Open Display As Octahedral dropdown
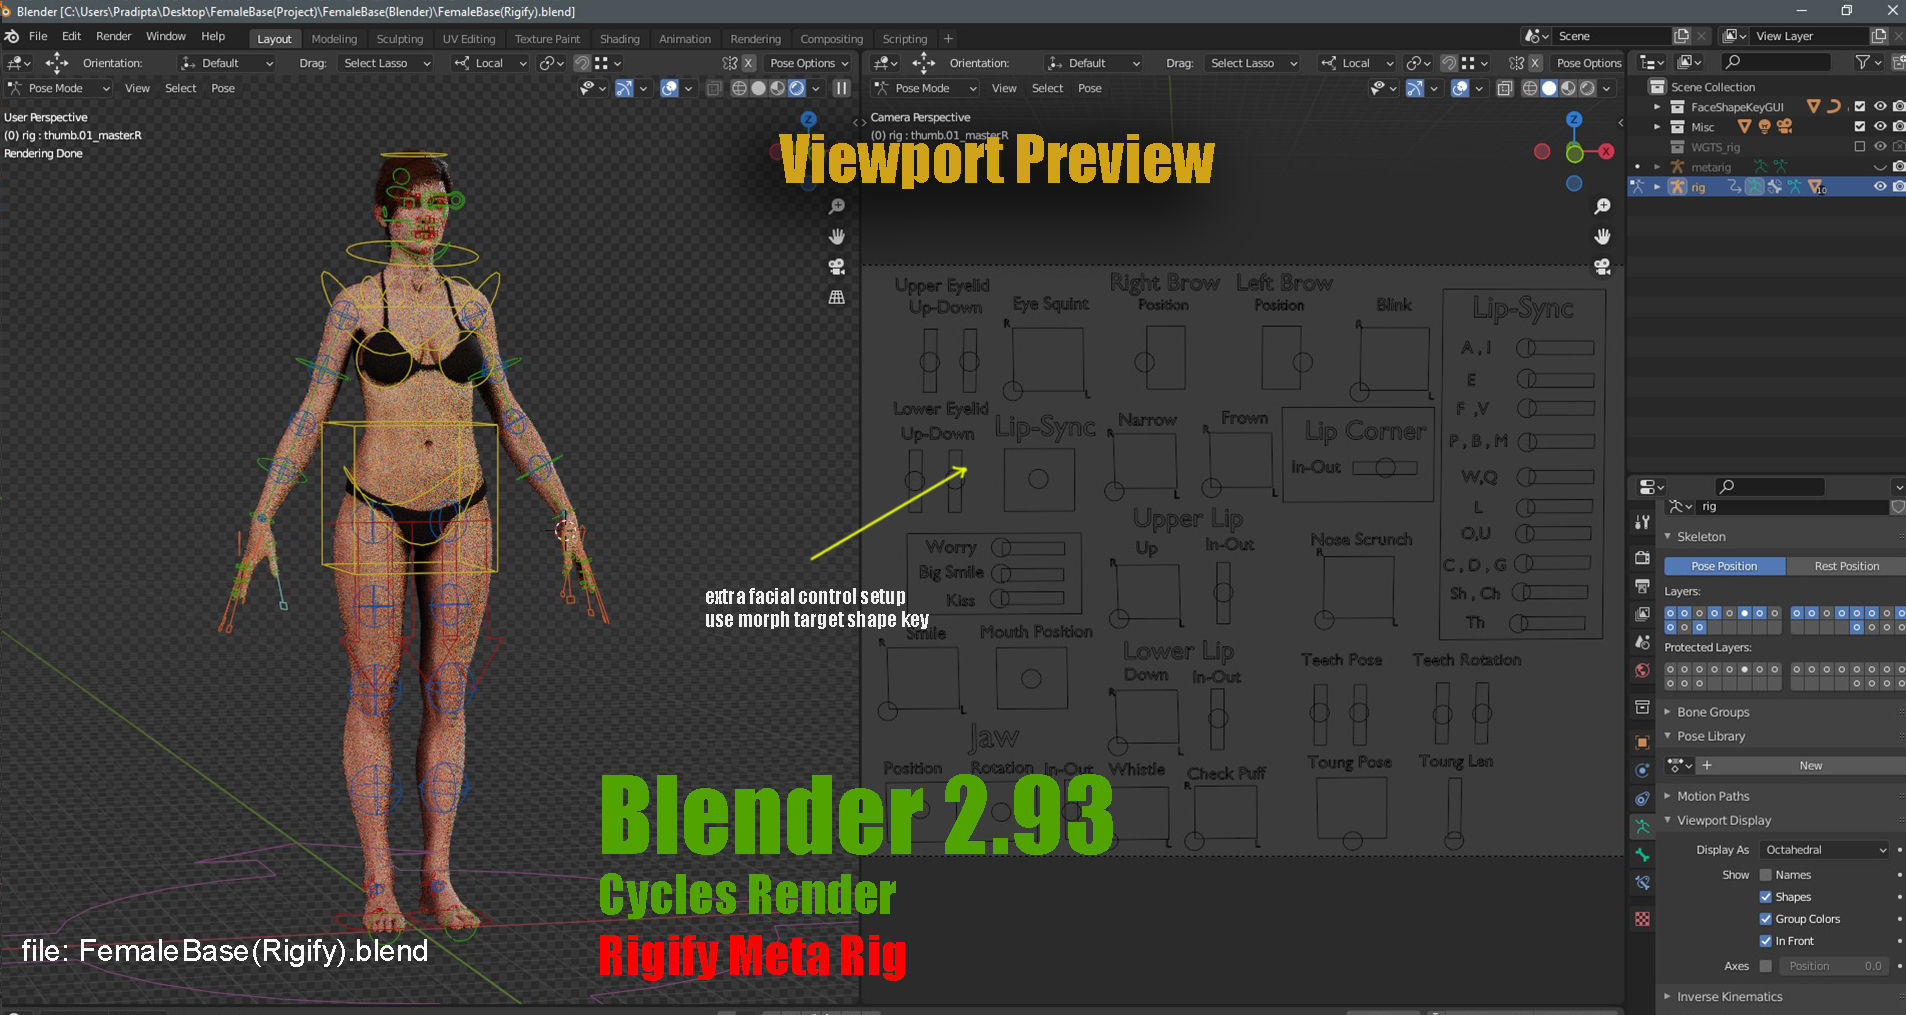 (x=1825, y=850)
